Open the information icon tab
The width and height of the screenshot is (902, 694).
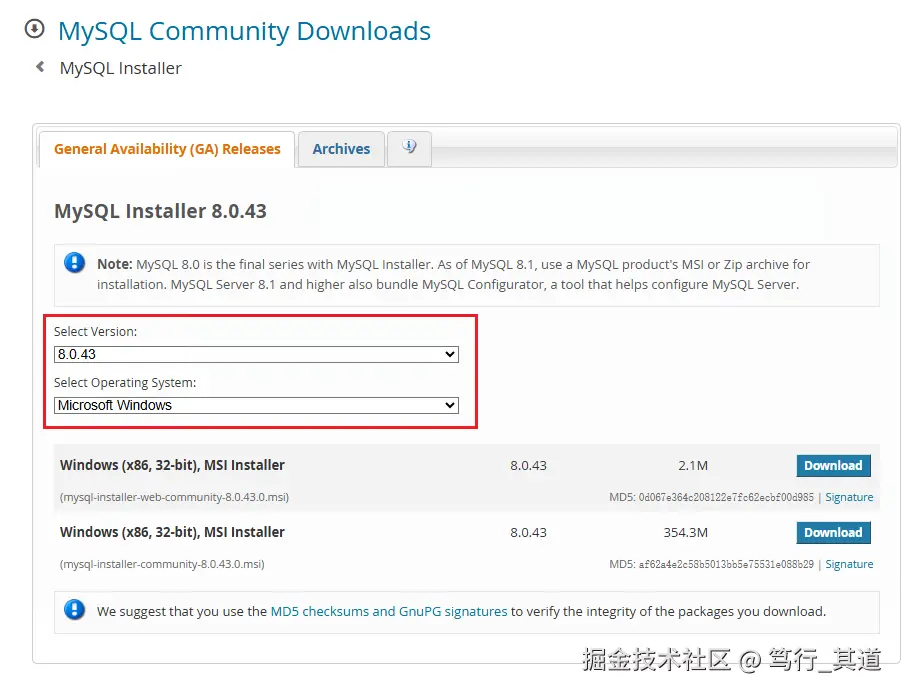409,148
